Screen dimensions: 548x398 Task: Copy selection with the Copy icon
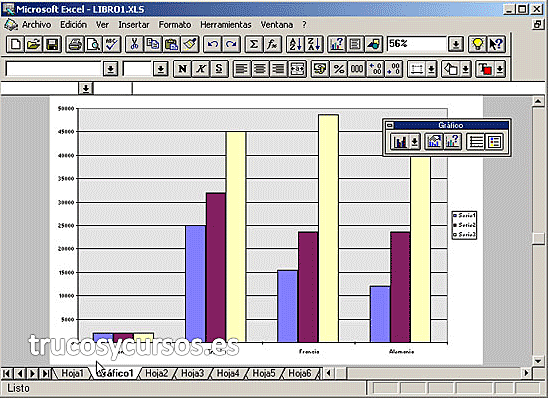pyautogui.click(x=153, y=44)
